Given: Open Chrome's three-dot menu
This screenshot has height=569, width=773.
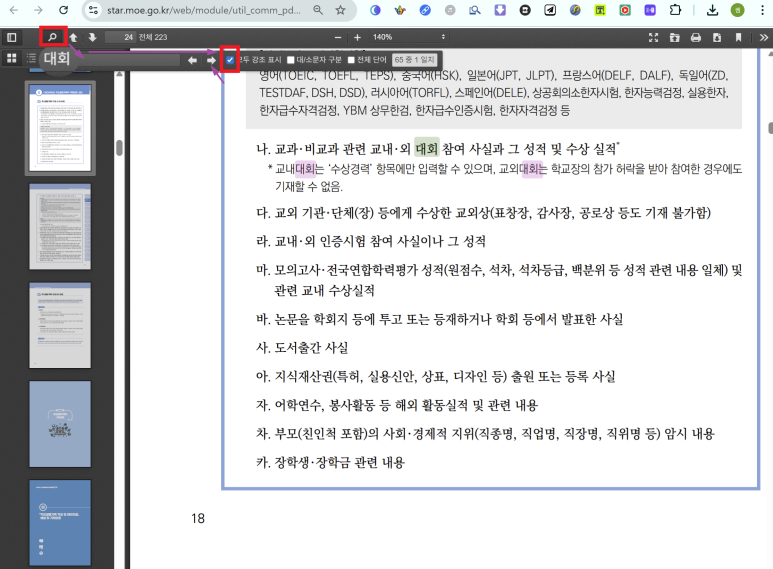Looking at the screenshot, I should pos(762,10).
